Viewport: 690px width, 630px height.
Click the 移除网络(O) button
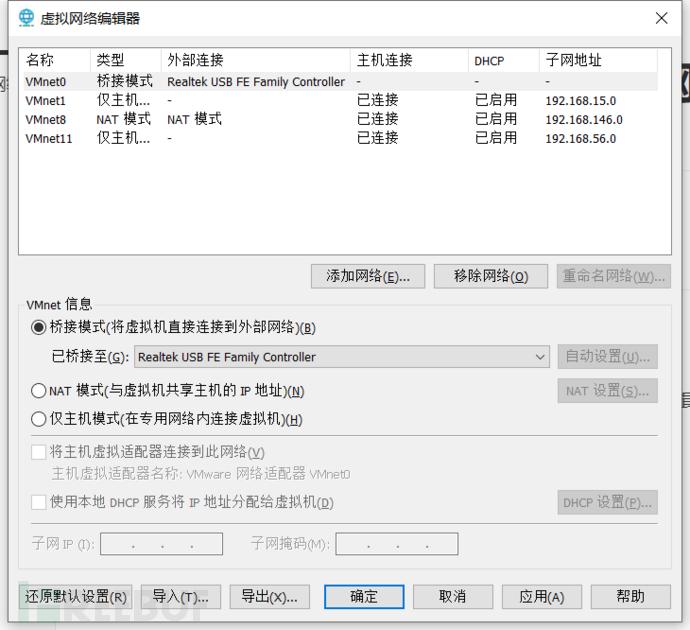coord(491,276)
